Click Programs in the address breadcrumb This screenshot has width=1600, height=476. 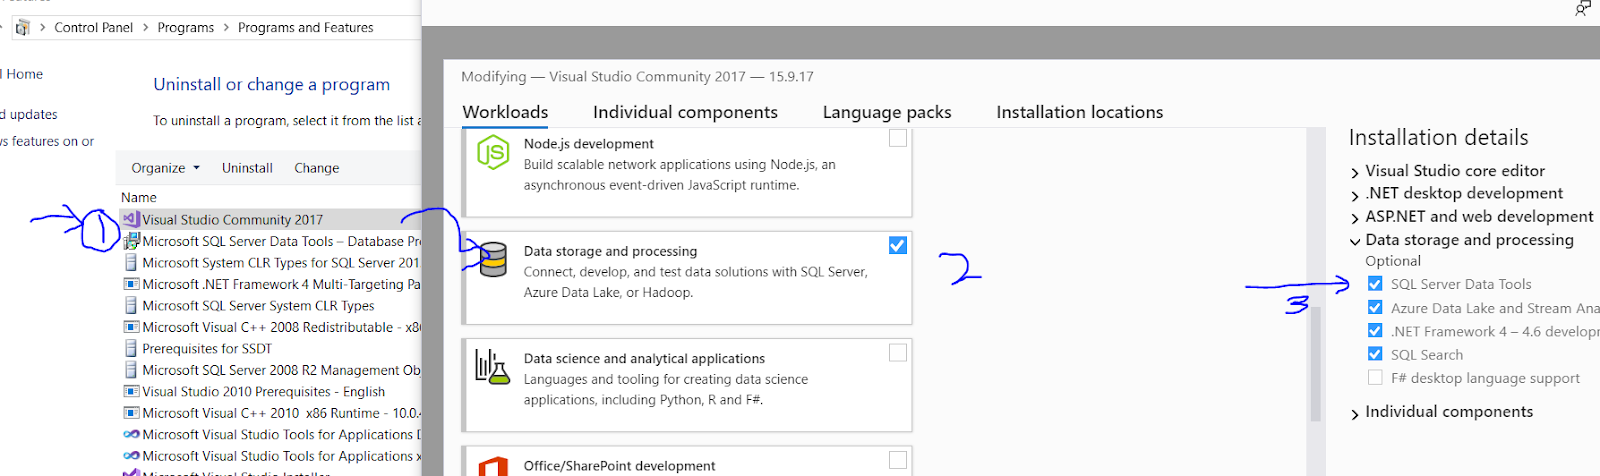186,28
